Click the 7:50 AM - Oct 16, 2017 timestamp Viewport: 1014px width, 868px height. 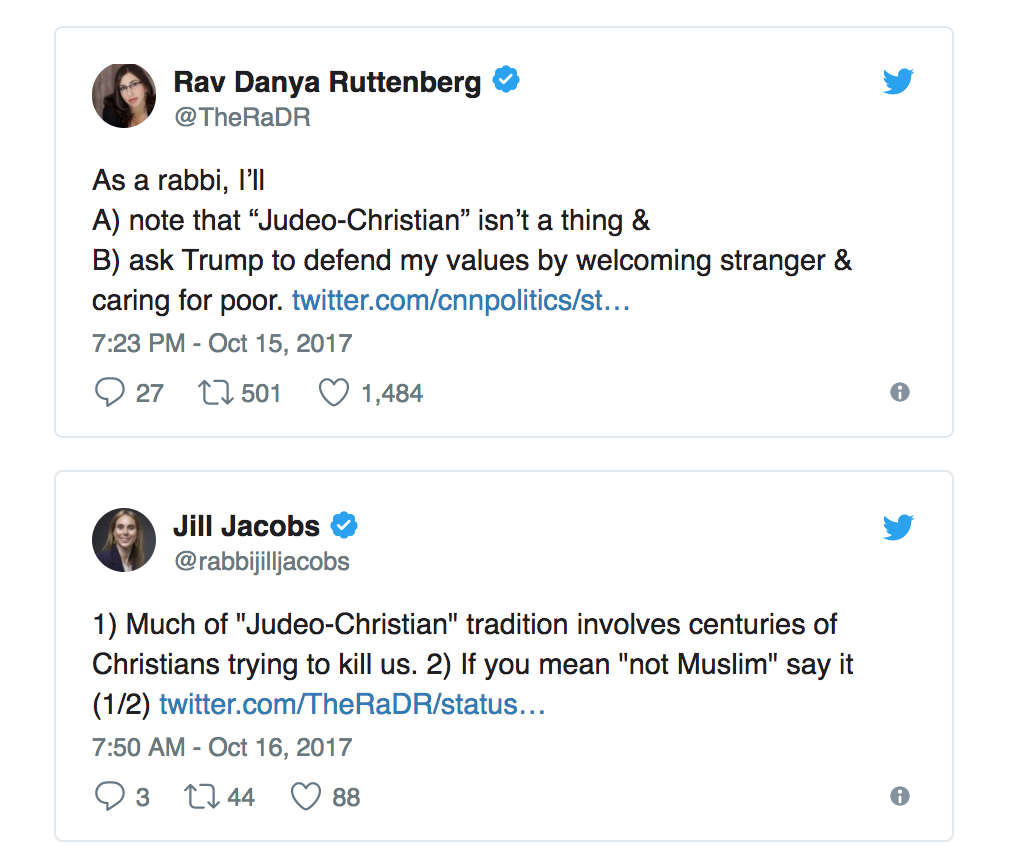pos(222,747)
